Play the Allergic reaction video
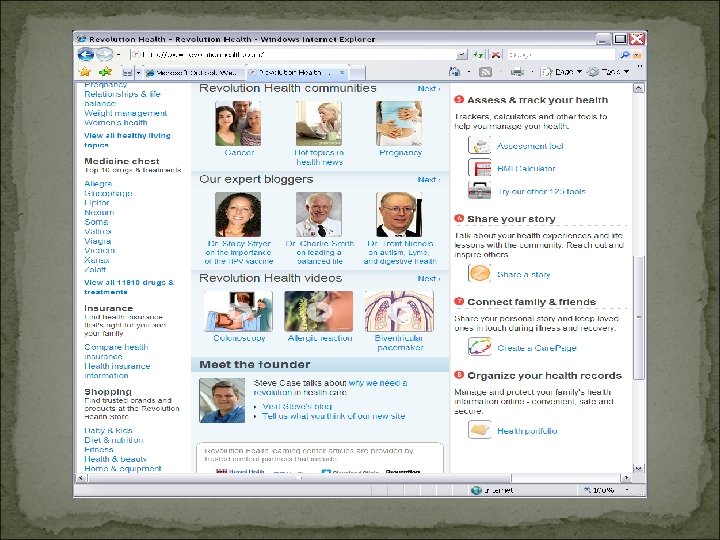Viewport: 720px width, 540px height. click(319, 311)
